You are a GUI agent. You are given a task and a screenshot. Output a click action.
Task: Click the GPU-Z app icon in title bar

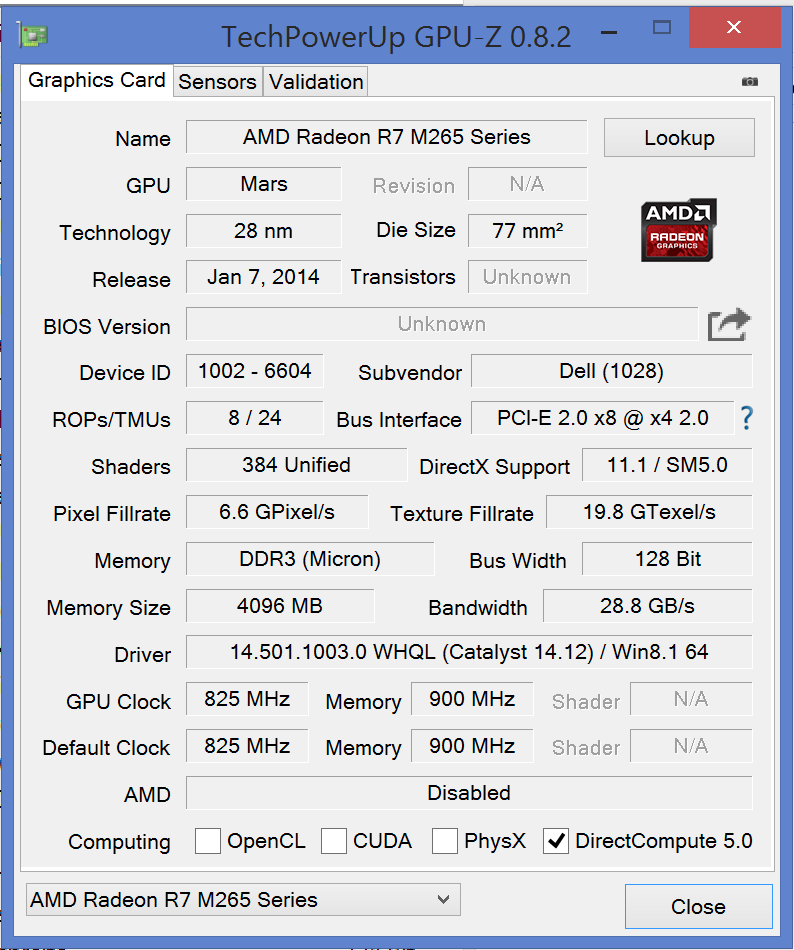coord(32,36)
